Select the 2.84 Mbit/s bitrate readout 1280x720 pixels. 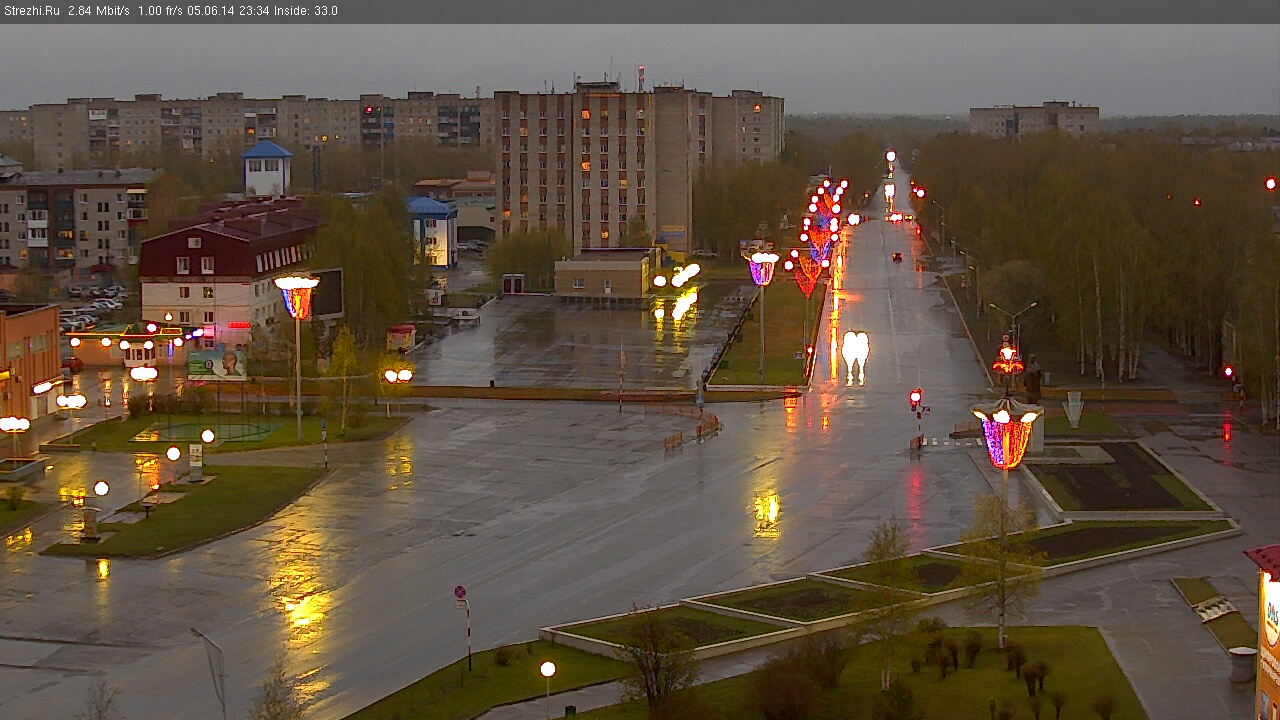click(x=99, y=11)
